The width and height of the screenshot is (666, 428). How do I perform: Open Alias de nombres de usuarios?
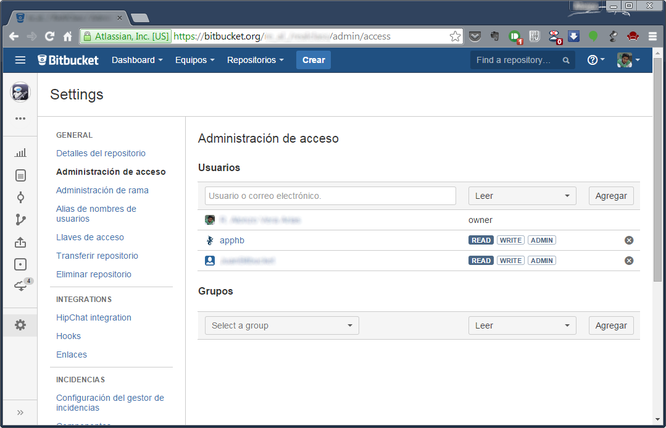tap(96, 214)
